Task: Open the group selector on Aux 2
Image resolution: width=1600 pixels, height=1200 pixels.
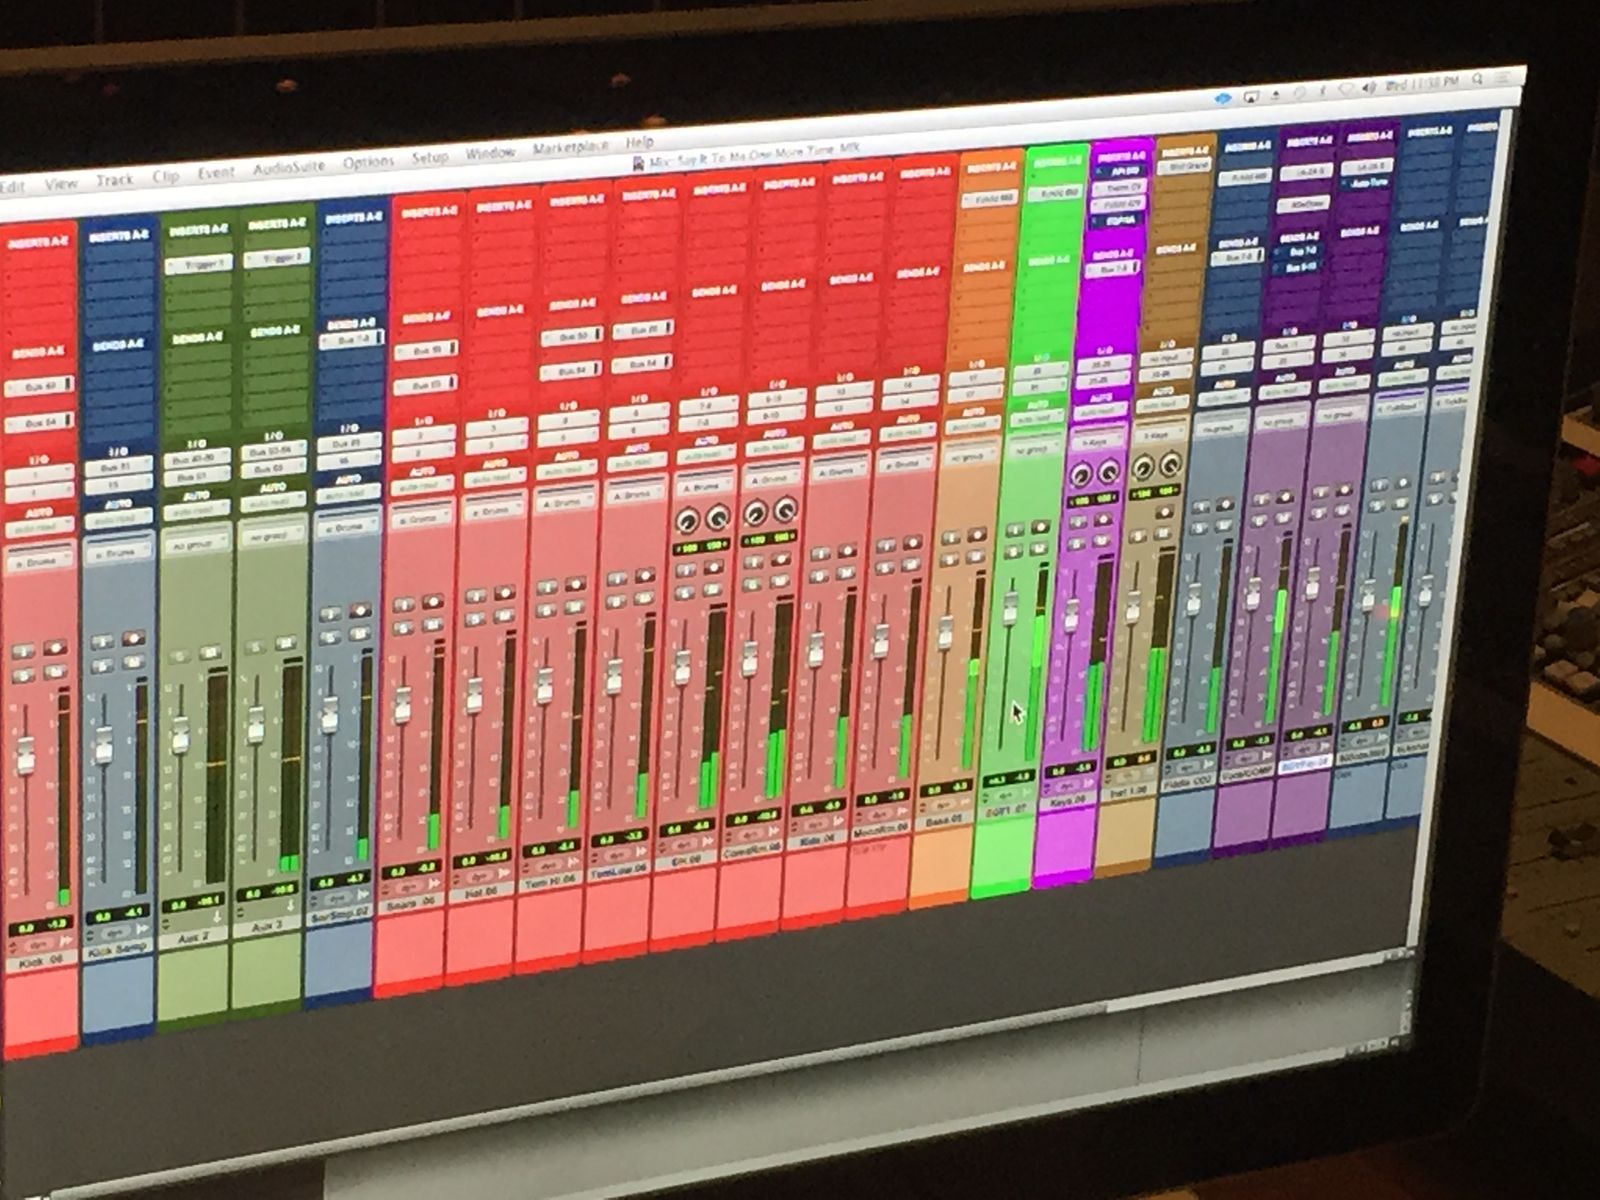Action: pyautogui.click(x=193, y=545)
